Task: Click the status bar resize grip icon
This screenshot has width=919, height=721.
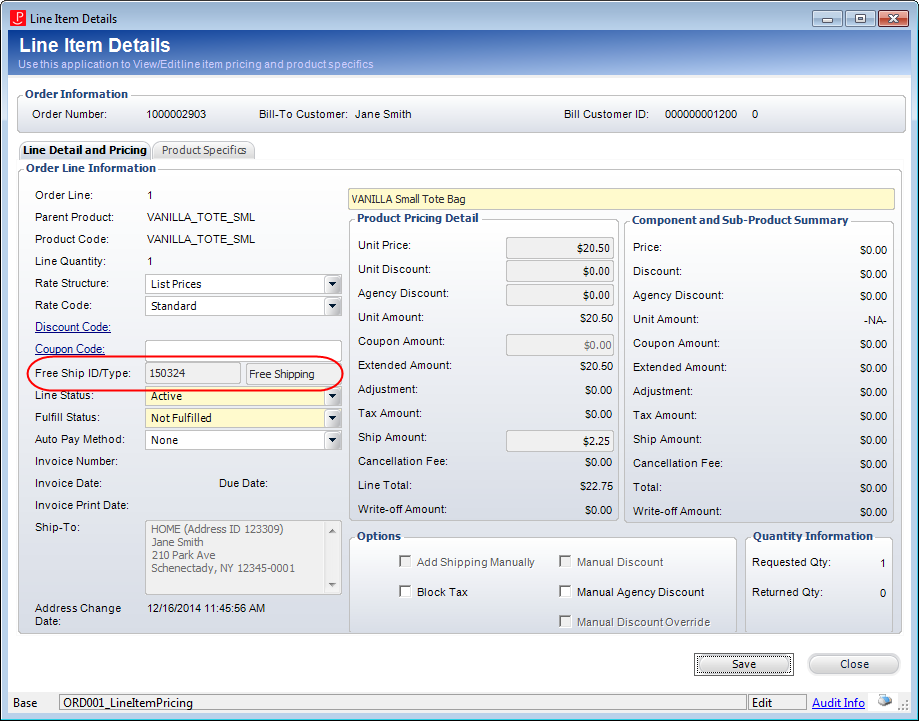Action: pyautogui.click(x=904, y=705)
